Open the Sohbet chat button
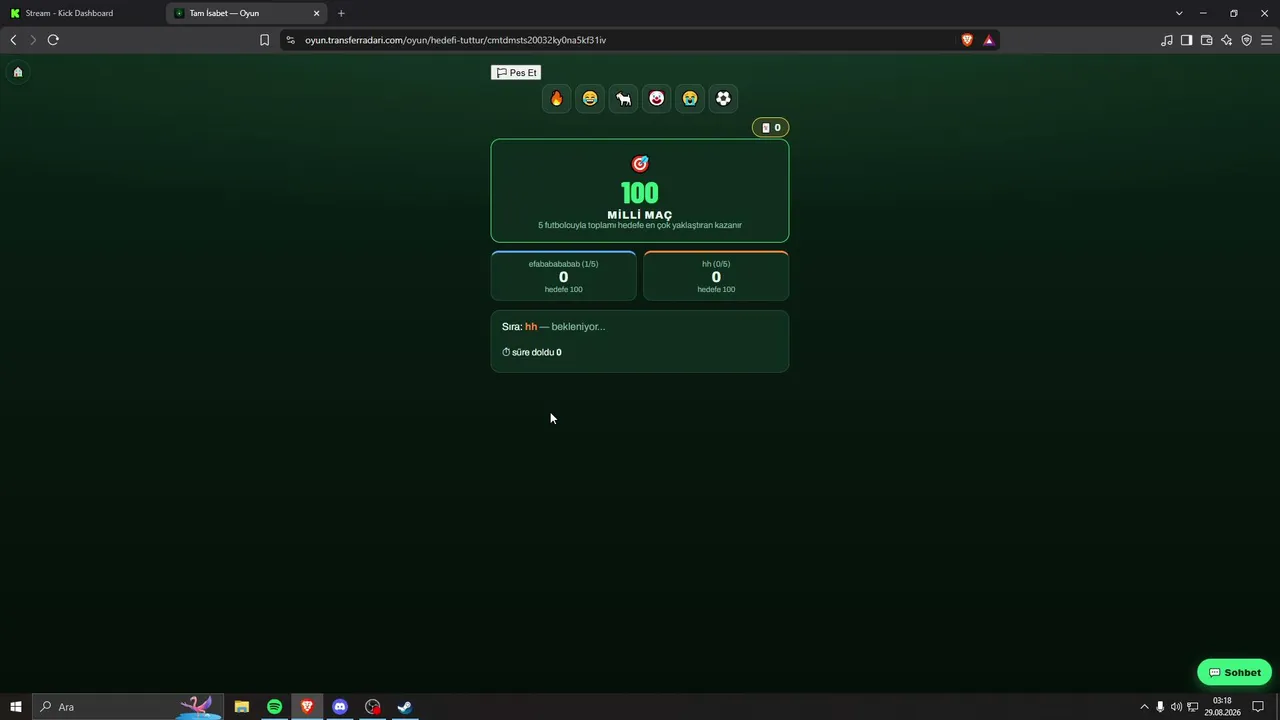This screenshot has height=720, width=1280. point(1234,672)
